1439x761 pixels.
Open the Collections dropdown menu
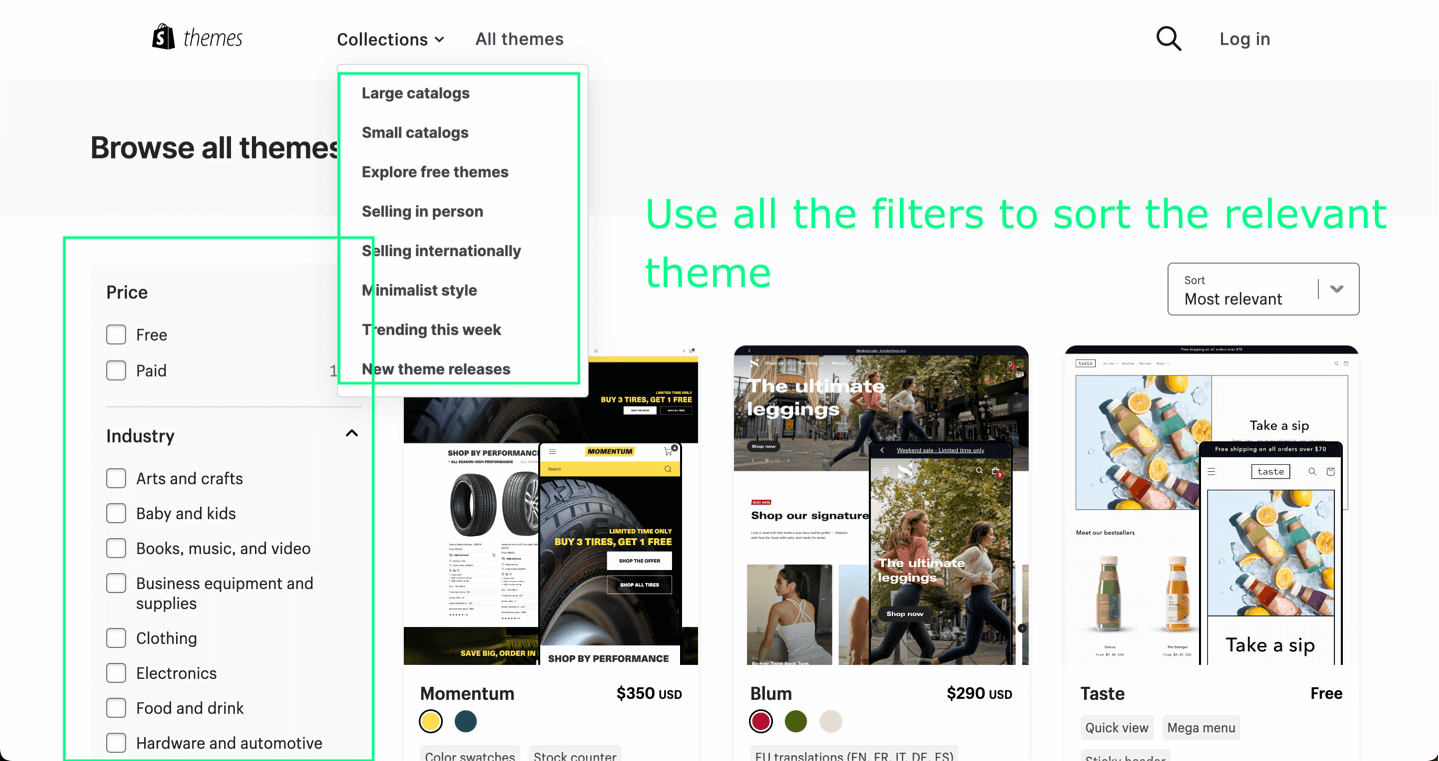click(390, 39)
